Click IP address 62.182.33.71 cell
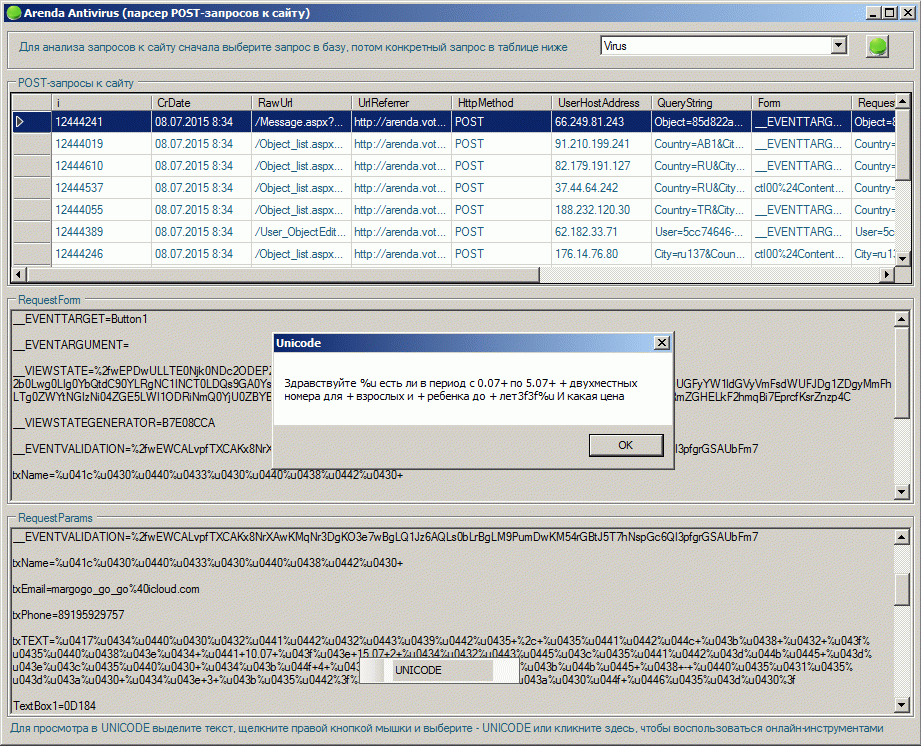Image resolution: width=921 pixels, height=746 pixels. tap(601, 232)
